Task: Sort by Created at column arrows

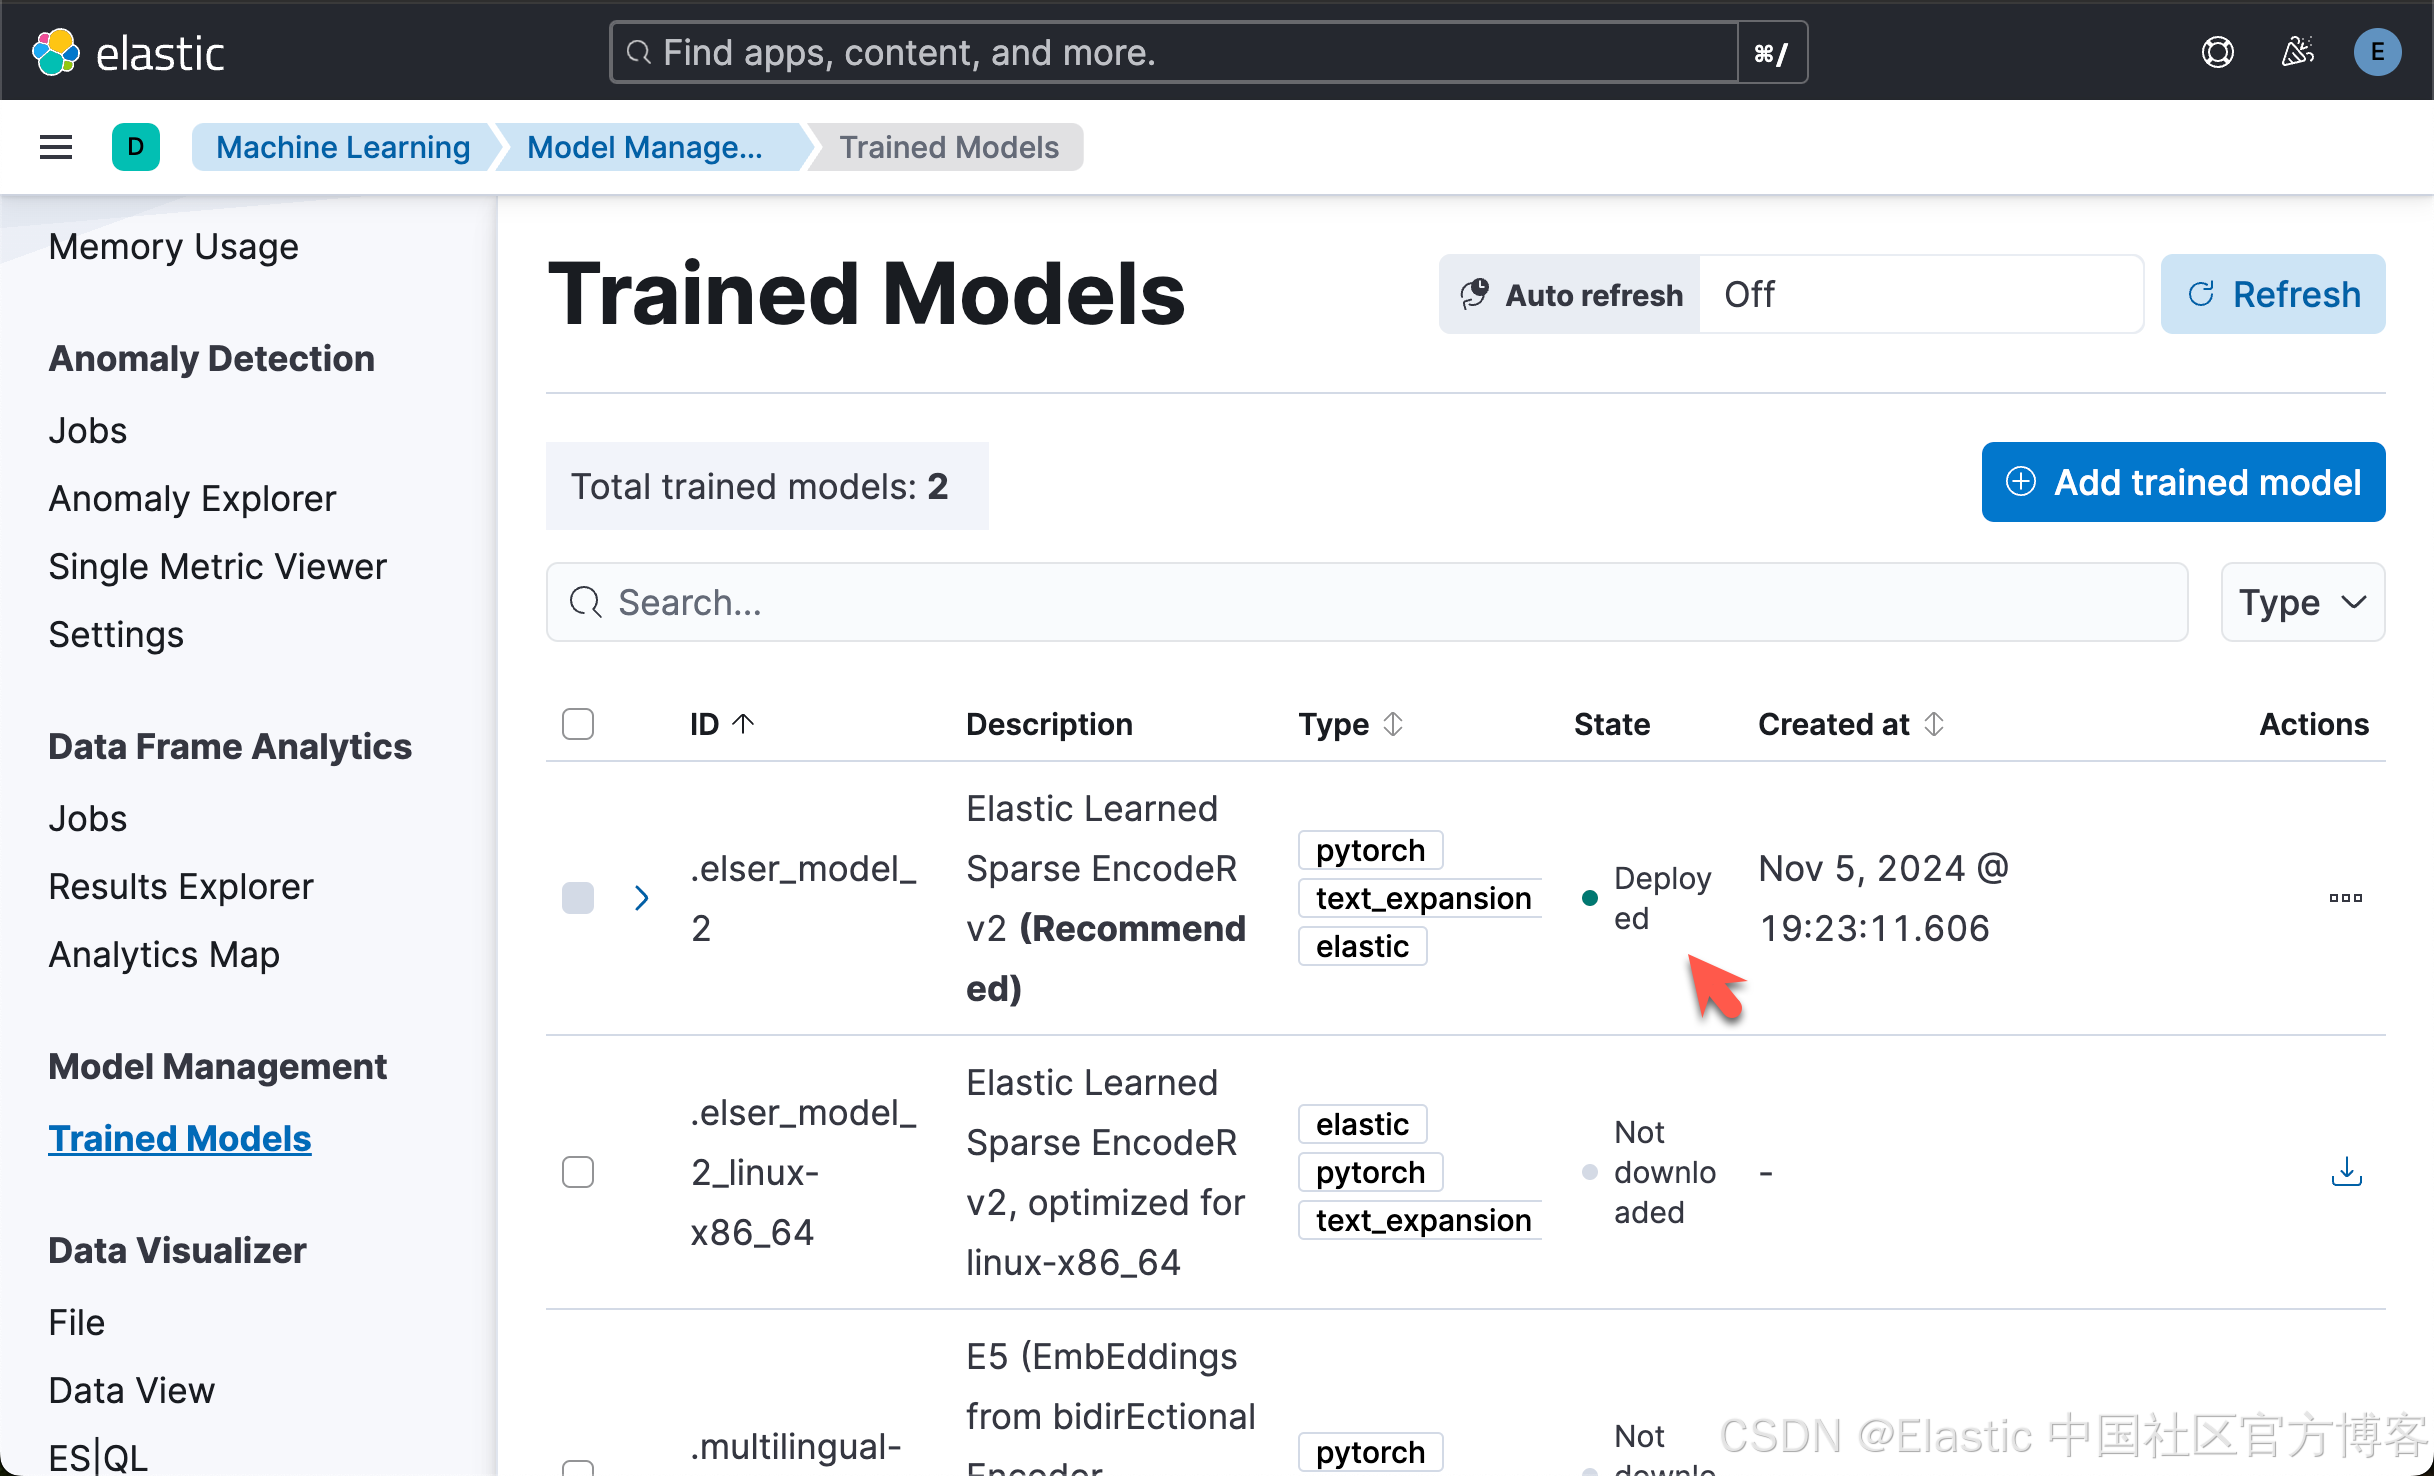Action: tap(1934, 723)
